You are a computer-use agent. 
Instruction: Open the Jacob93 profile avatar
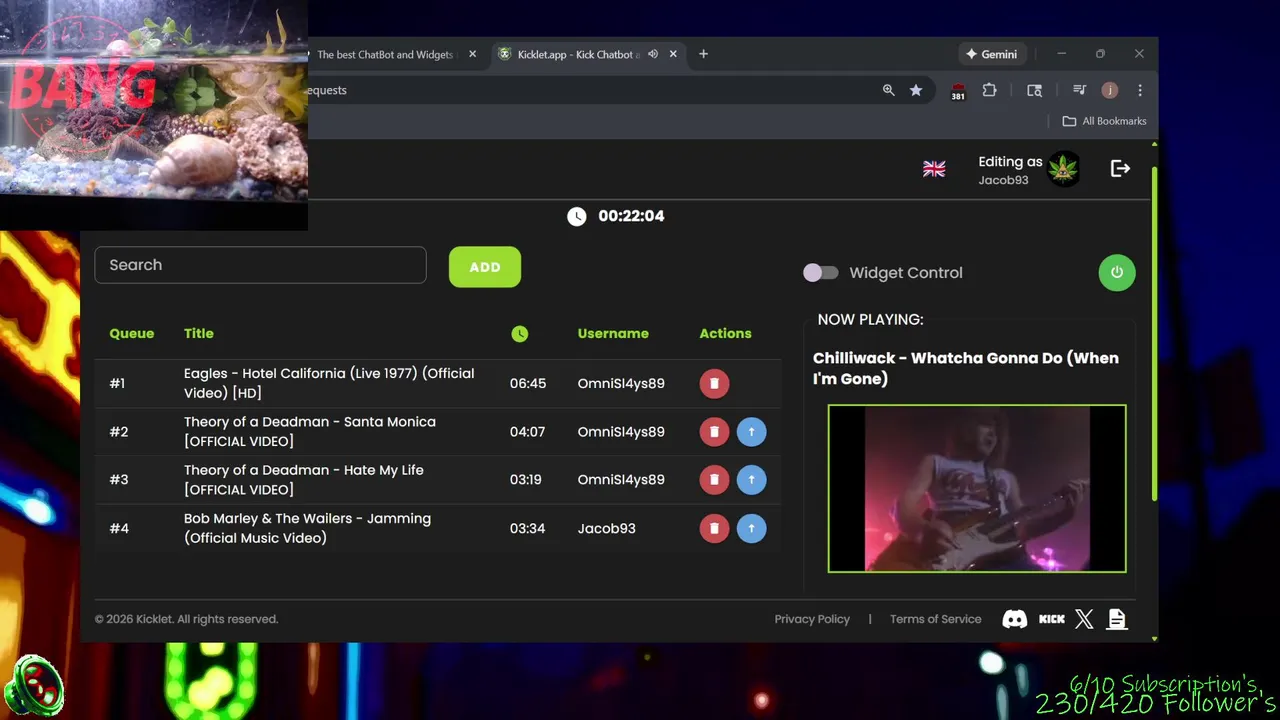[1063, 169]
